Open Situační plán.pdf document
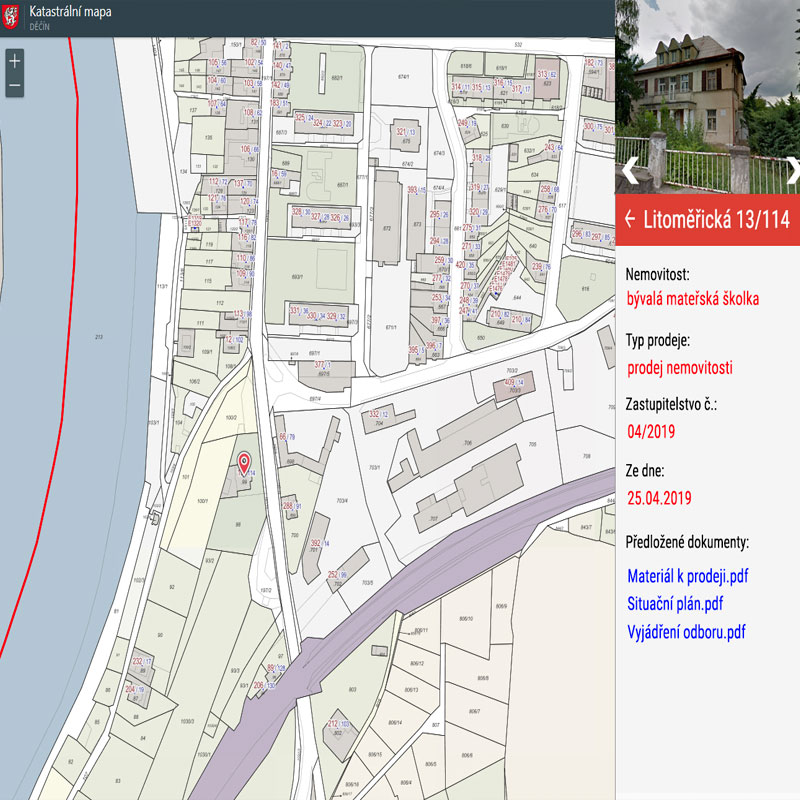This screenshot has width=800, height=800. coord(675,604)
